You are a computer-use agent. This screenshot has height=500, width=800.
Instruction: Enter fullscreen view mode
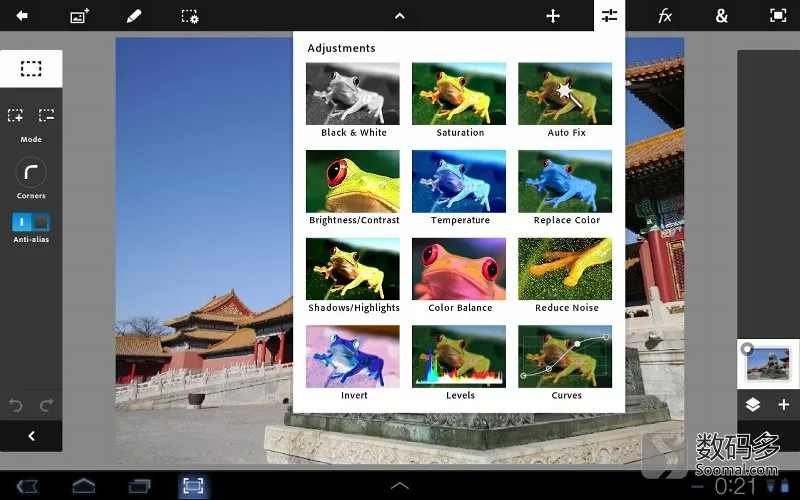[778, 16]
